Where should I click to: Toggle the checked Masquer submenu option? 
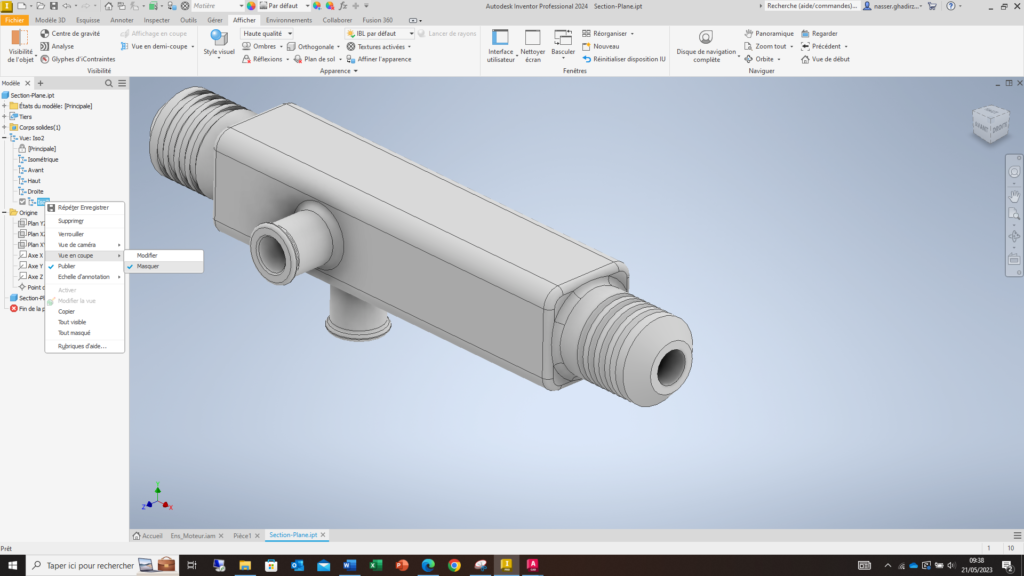pyautogui.click(x=148, y=266)
